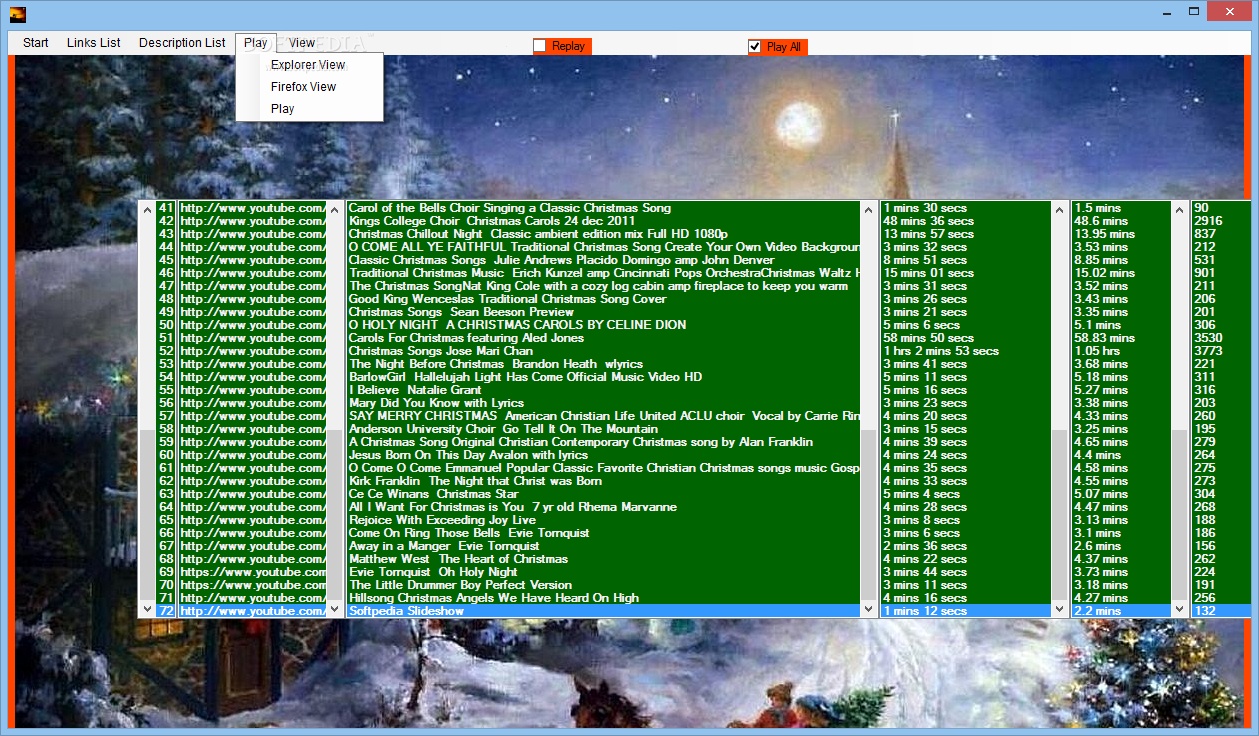The image size is (1259, 736).
Task: Open the Start menu item
Action: (x=36, y=43)
